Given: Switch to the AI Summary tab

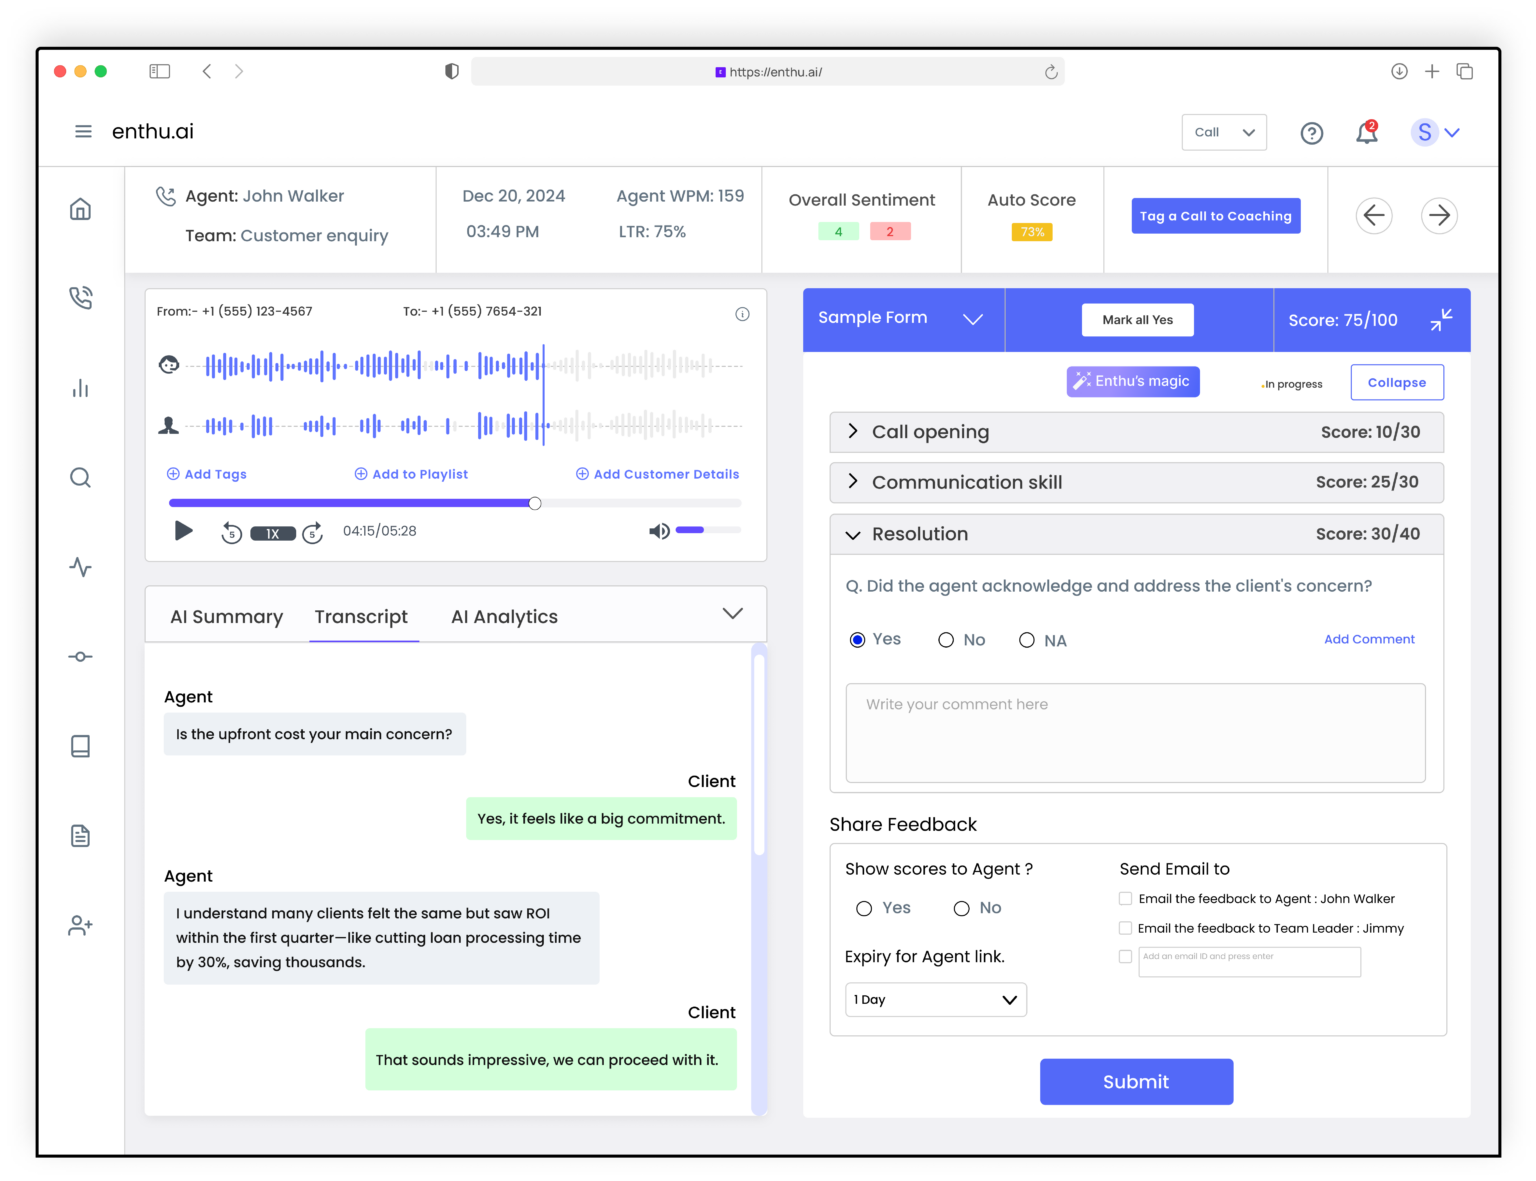Looking at the screenshot, I should click(x=226, y=617).
